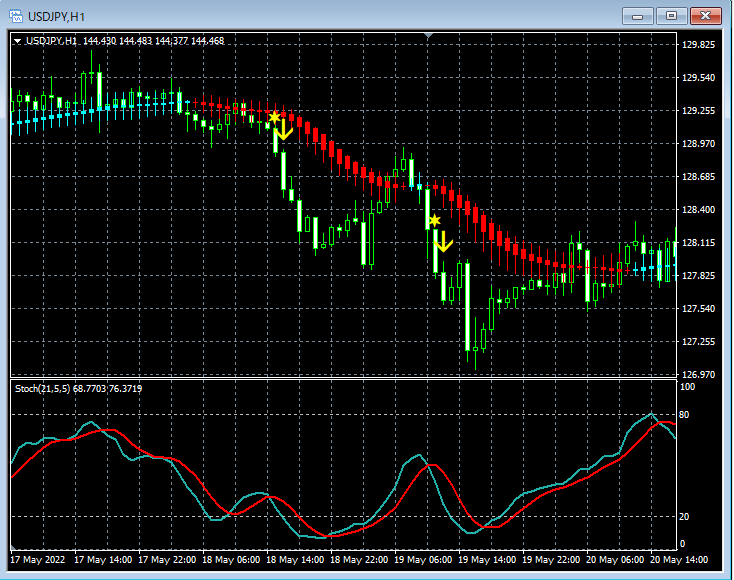This screenshot has width=734, height=580.
Task: Select long white candle bottoming near 127.255
Action: coord(467,307)
